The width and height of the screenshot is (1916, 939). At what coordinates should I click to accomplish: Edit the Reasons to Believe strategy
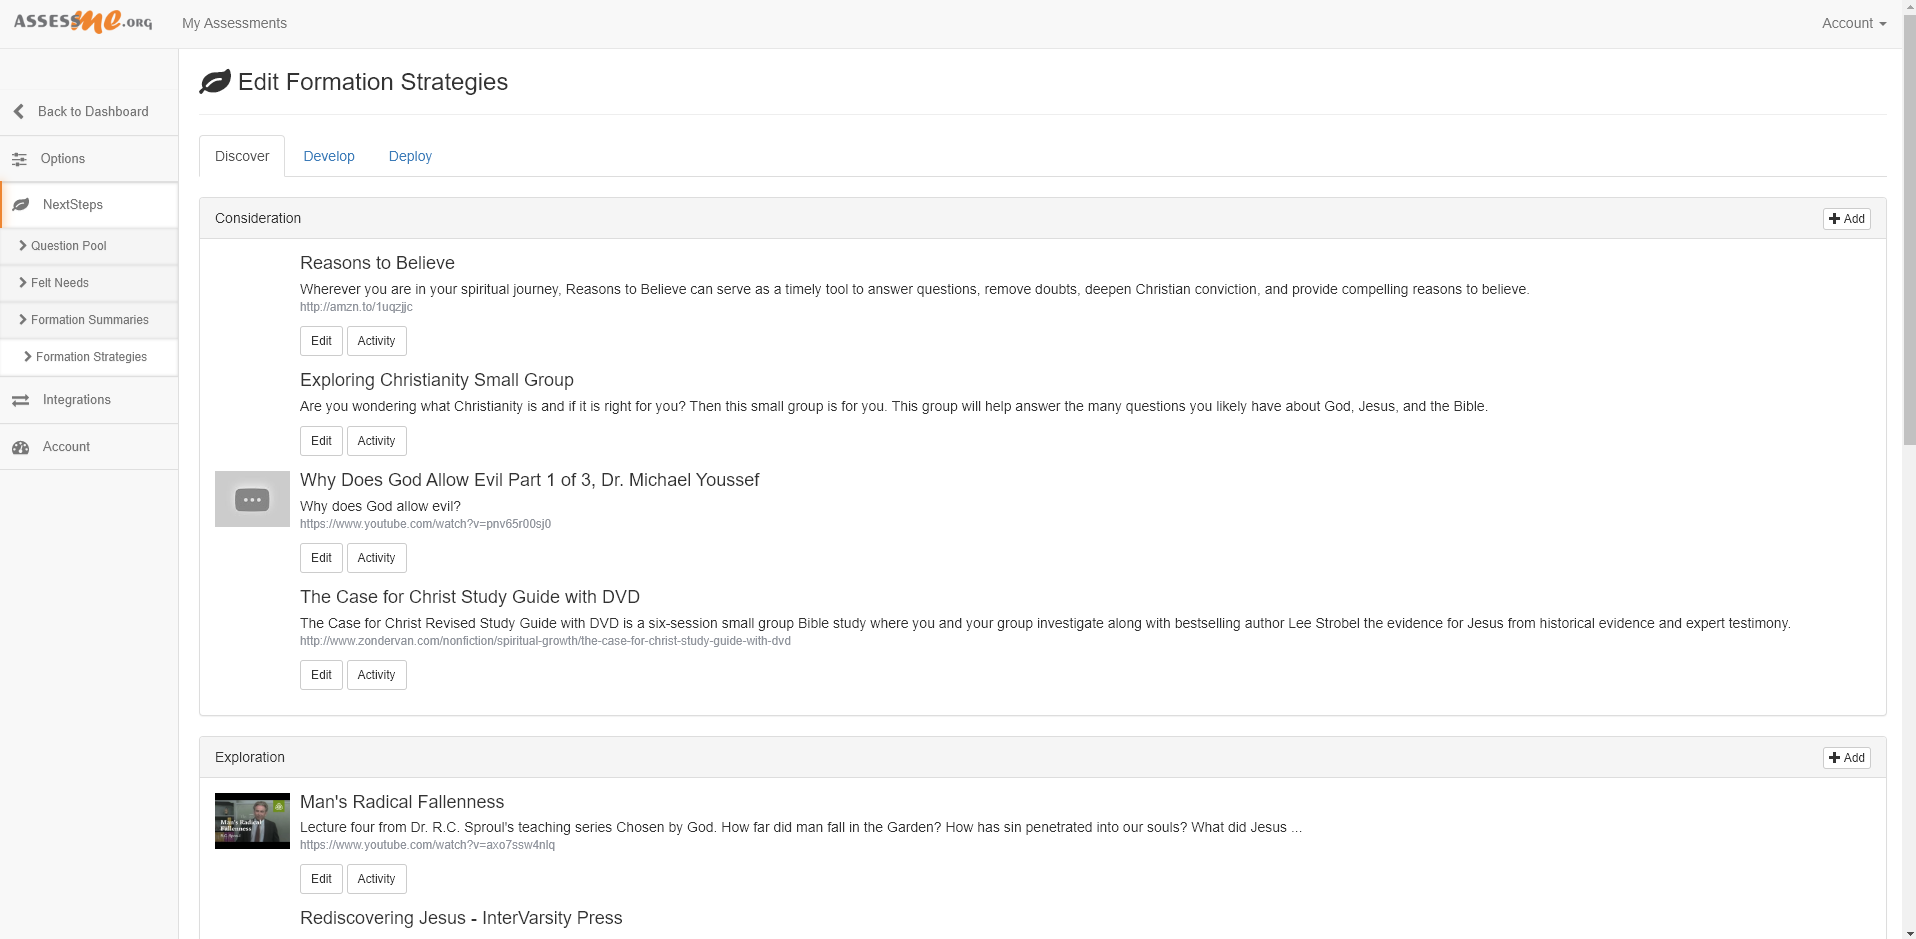(321, 341)
